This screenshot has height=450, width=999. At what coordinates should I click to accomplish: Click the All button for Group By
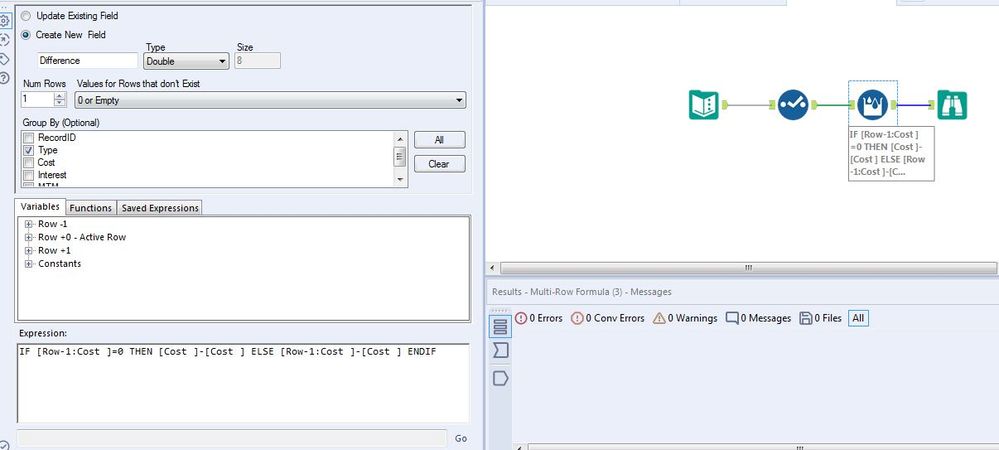pos(440,140)
